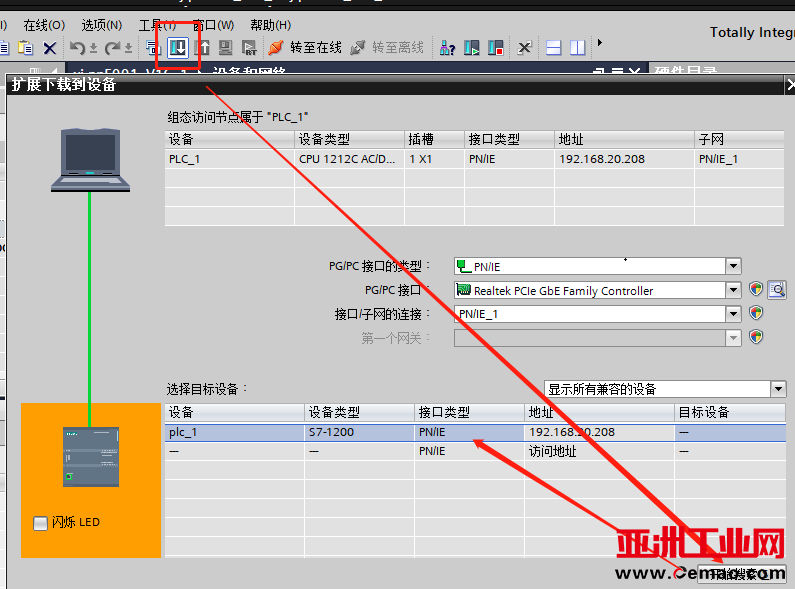Click the Undo arrow icon

[x=77, y=48]
